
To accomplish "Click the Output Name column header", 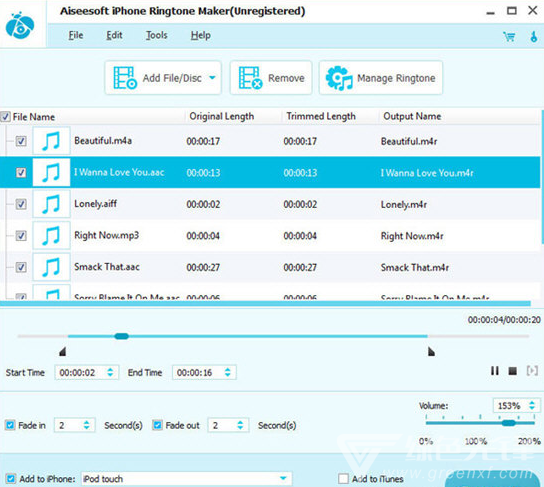I will click(412, 116).
